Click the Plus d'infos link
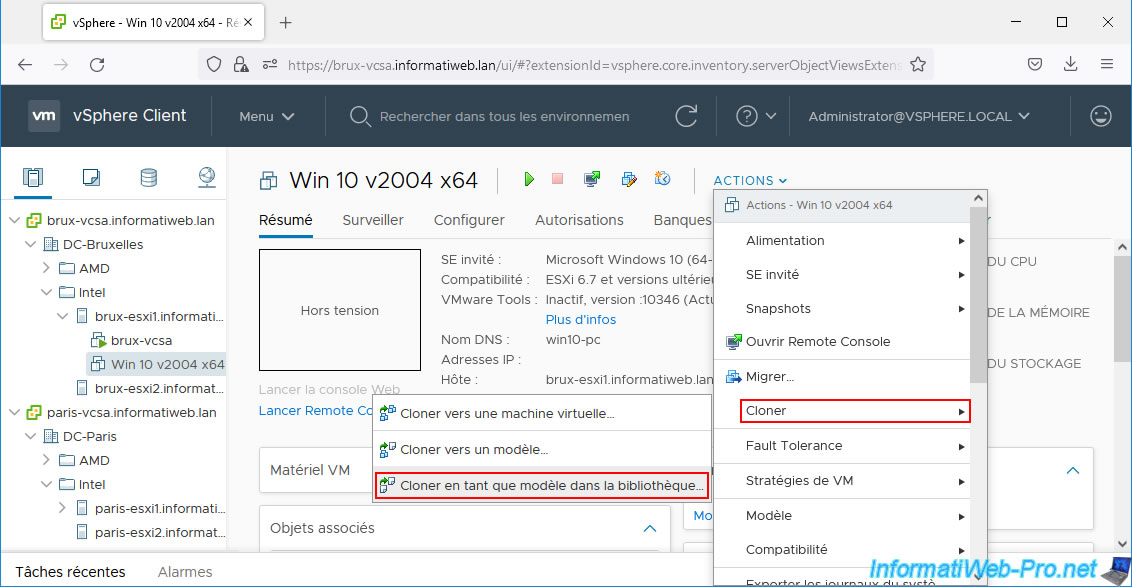Image resolution: width=1132 pixels, height=587 pixels. point(580,319)
